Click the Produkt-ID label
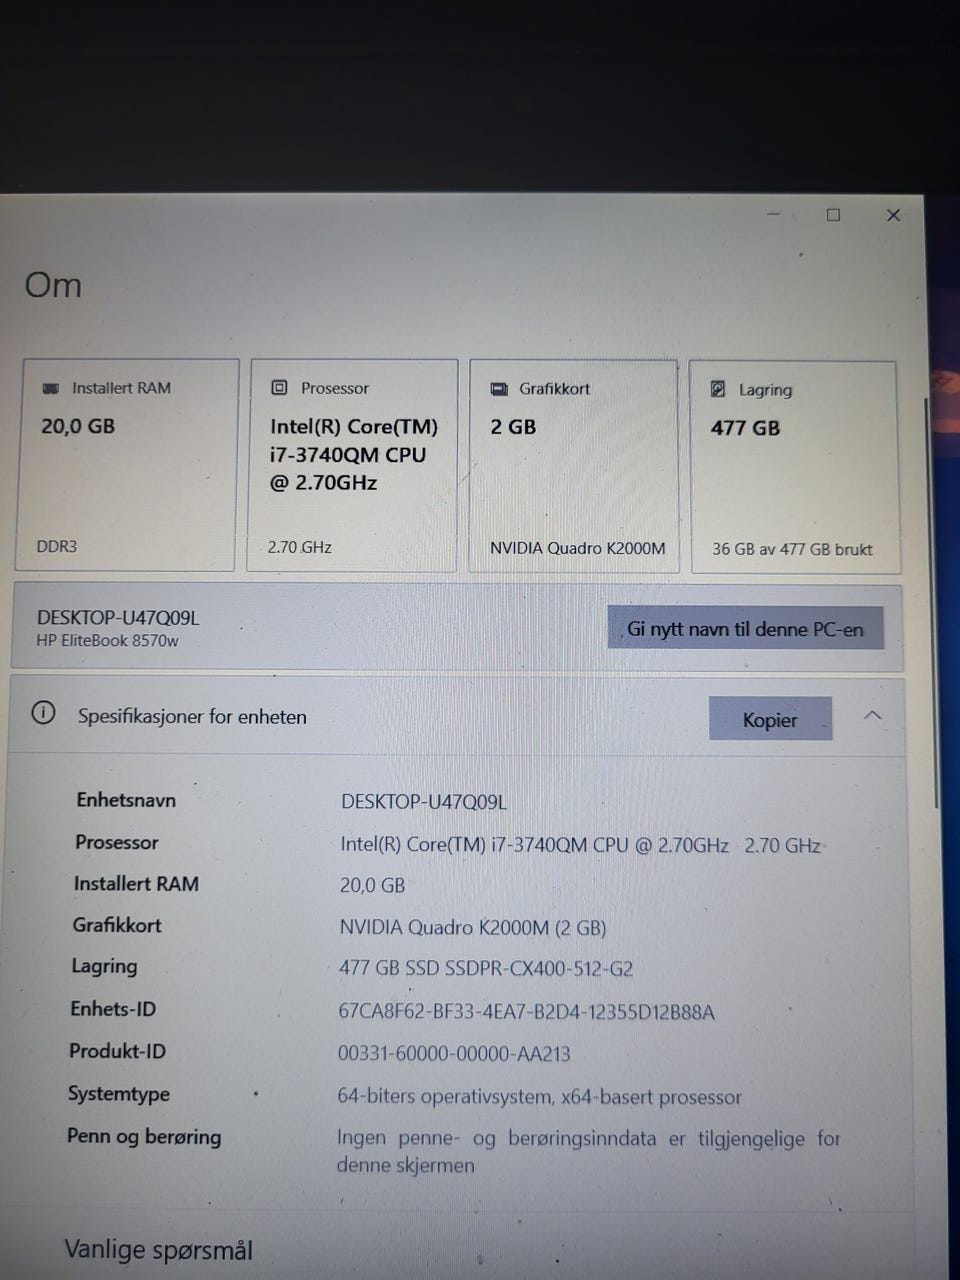 point(117,1051)
